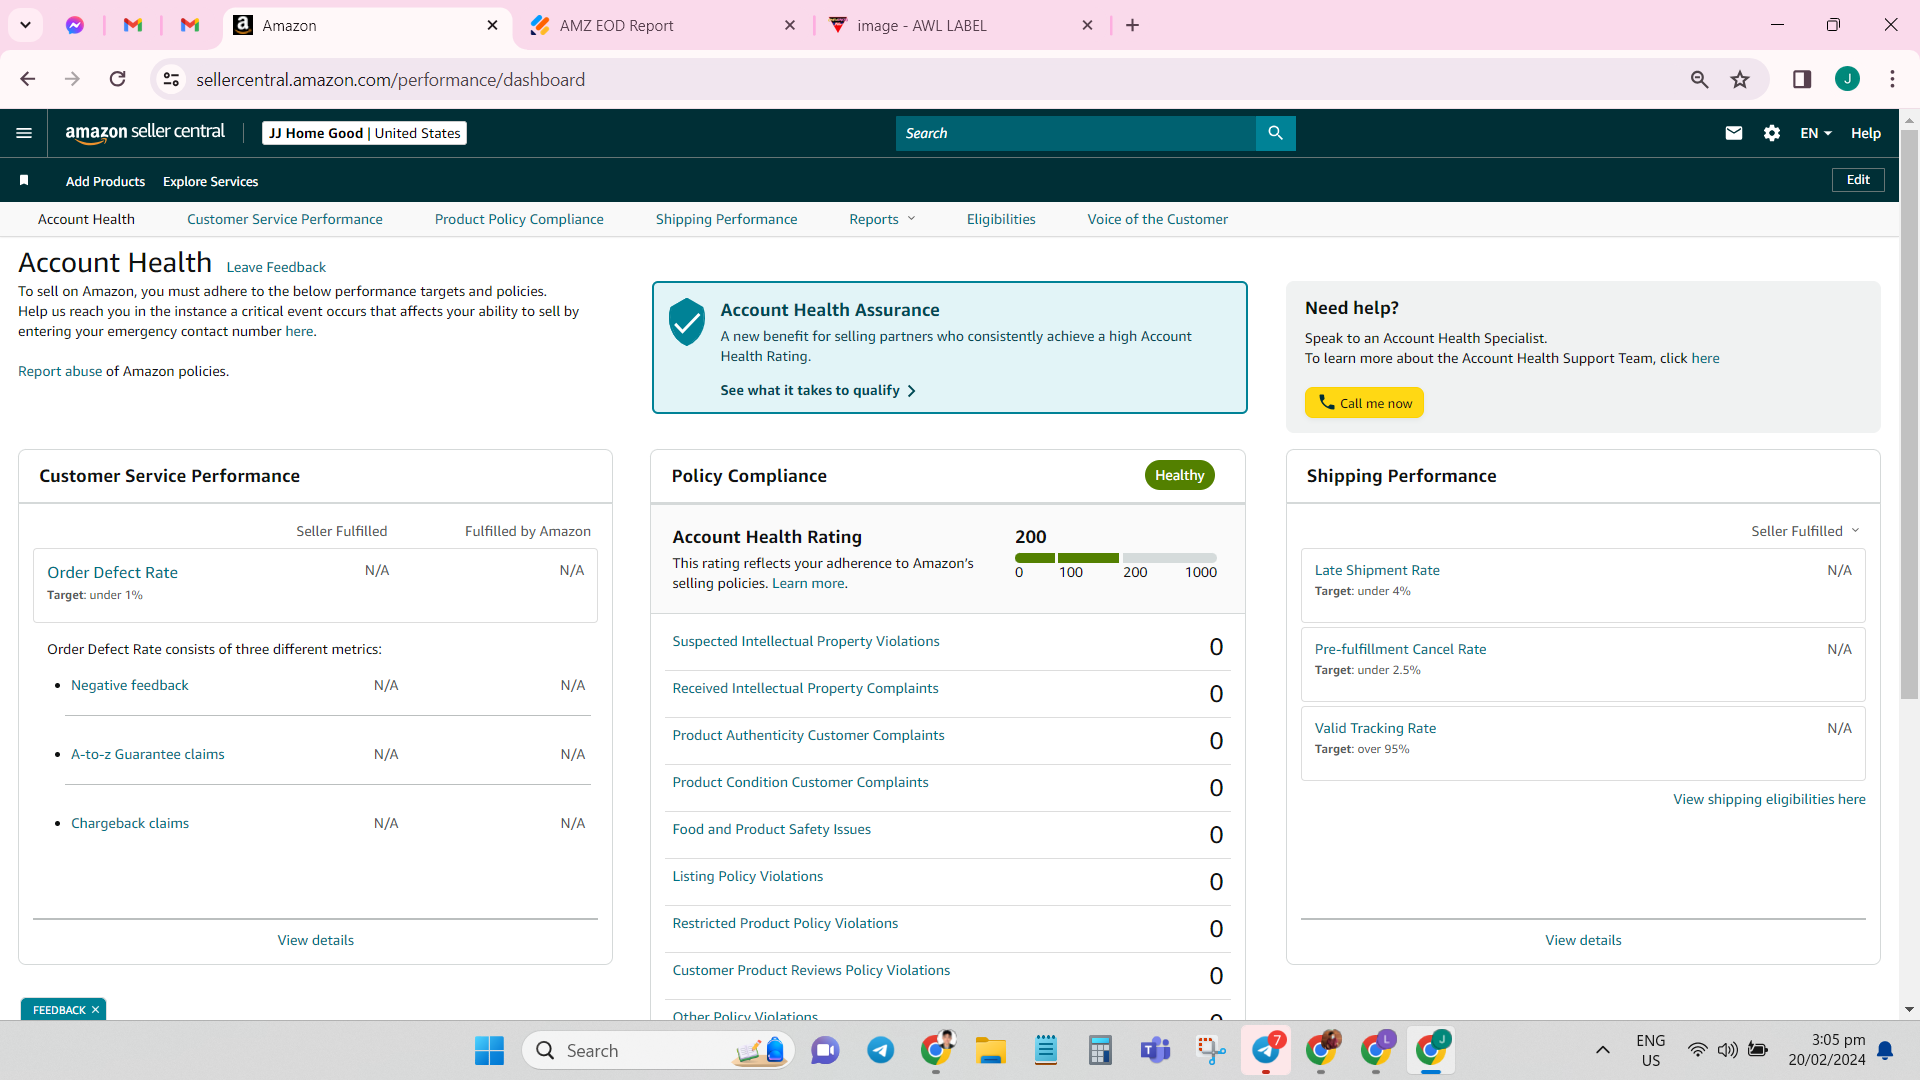1920x1080 pixels.
Task: Open Voice of the Customer tab
Action: pyautogui.click(x=1158, y=219)
